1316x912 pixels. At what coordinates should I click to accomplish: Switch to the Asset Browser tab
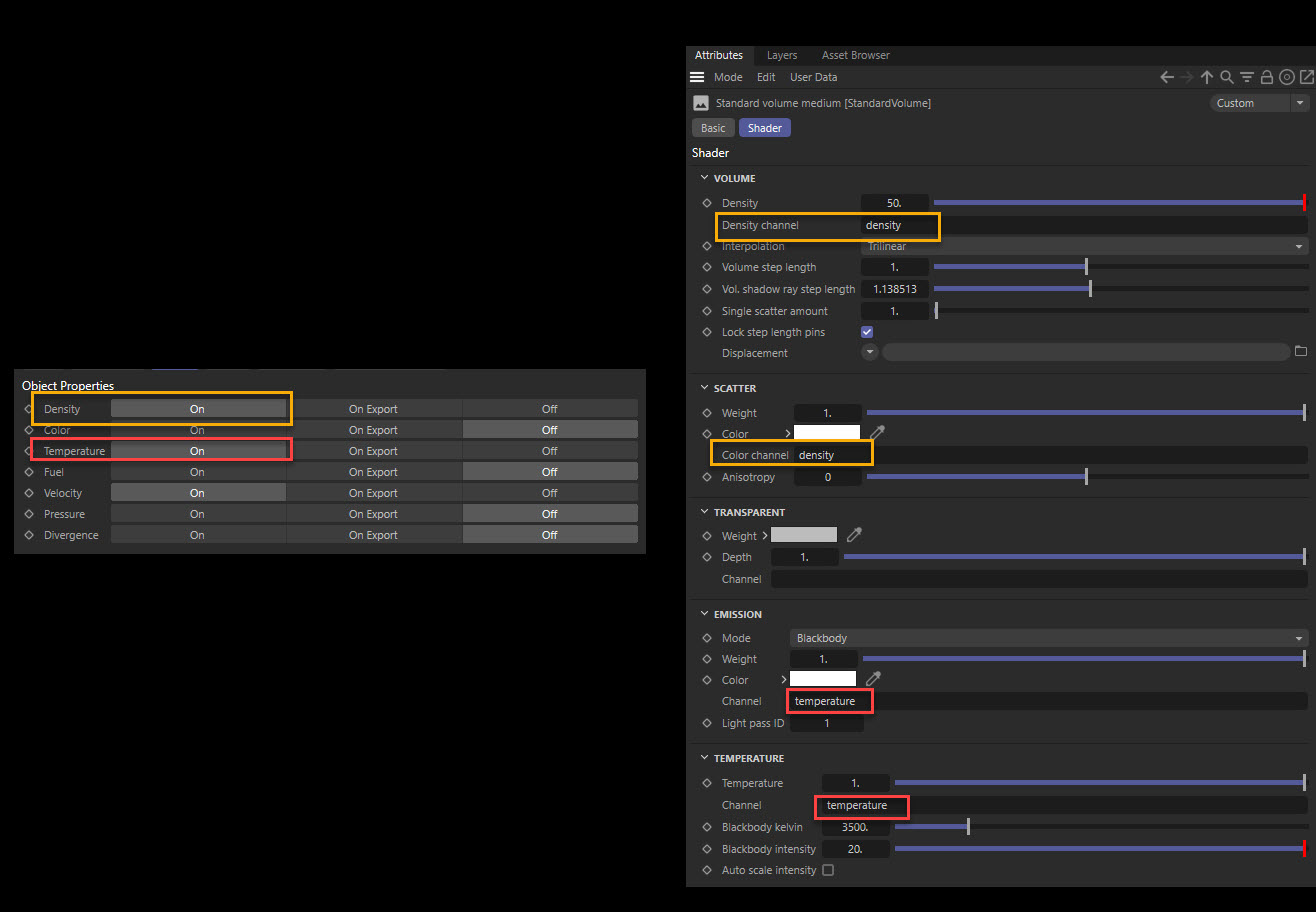pos(855,55)
